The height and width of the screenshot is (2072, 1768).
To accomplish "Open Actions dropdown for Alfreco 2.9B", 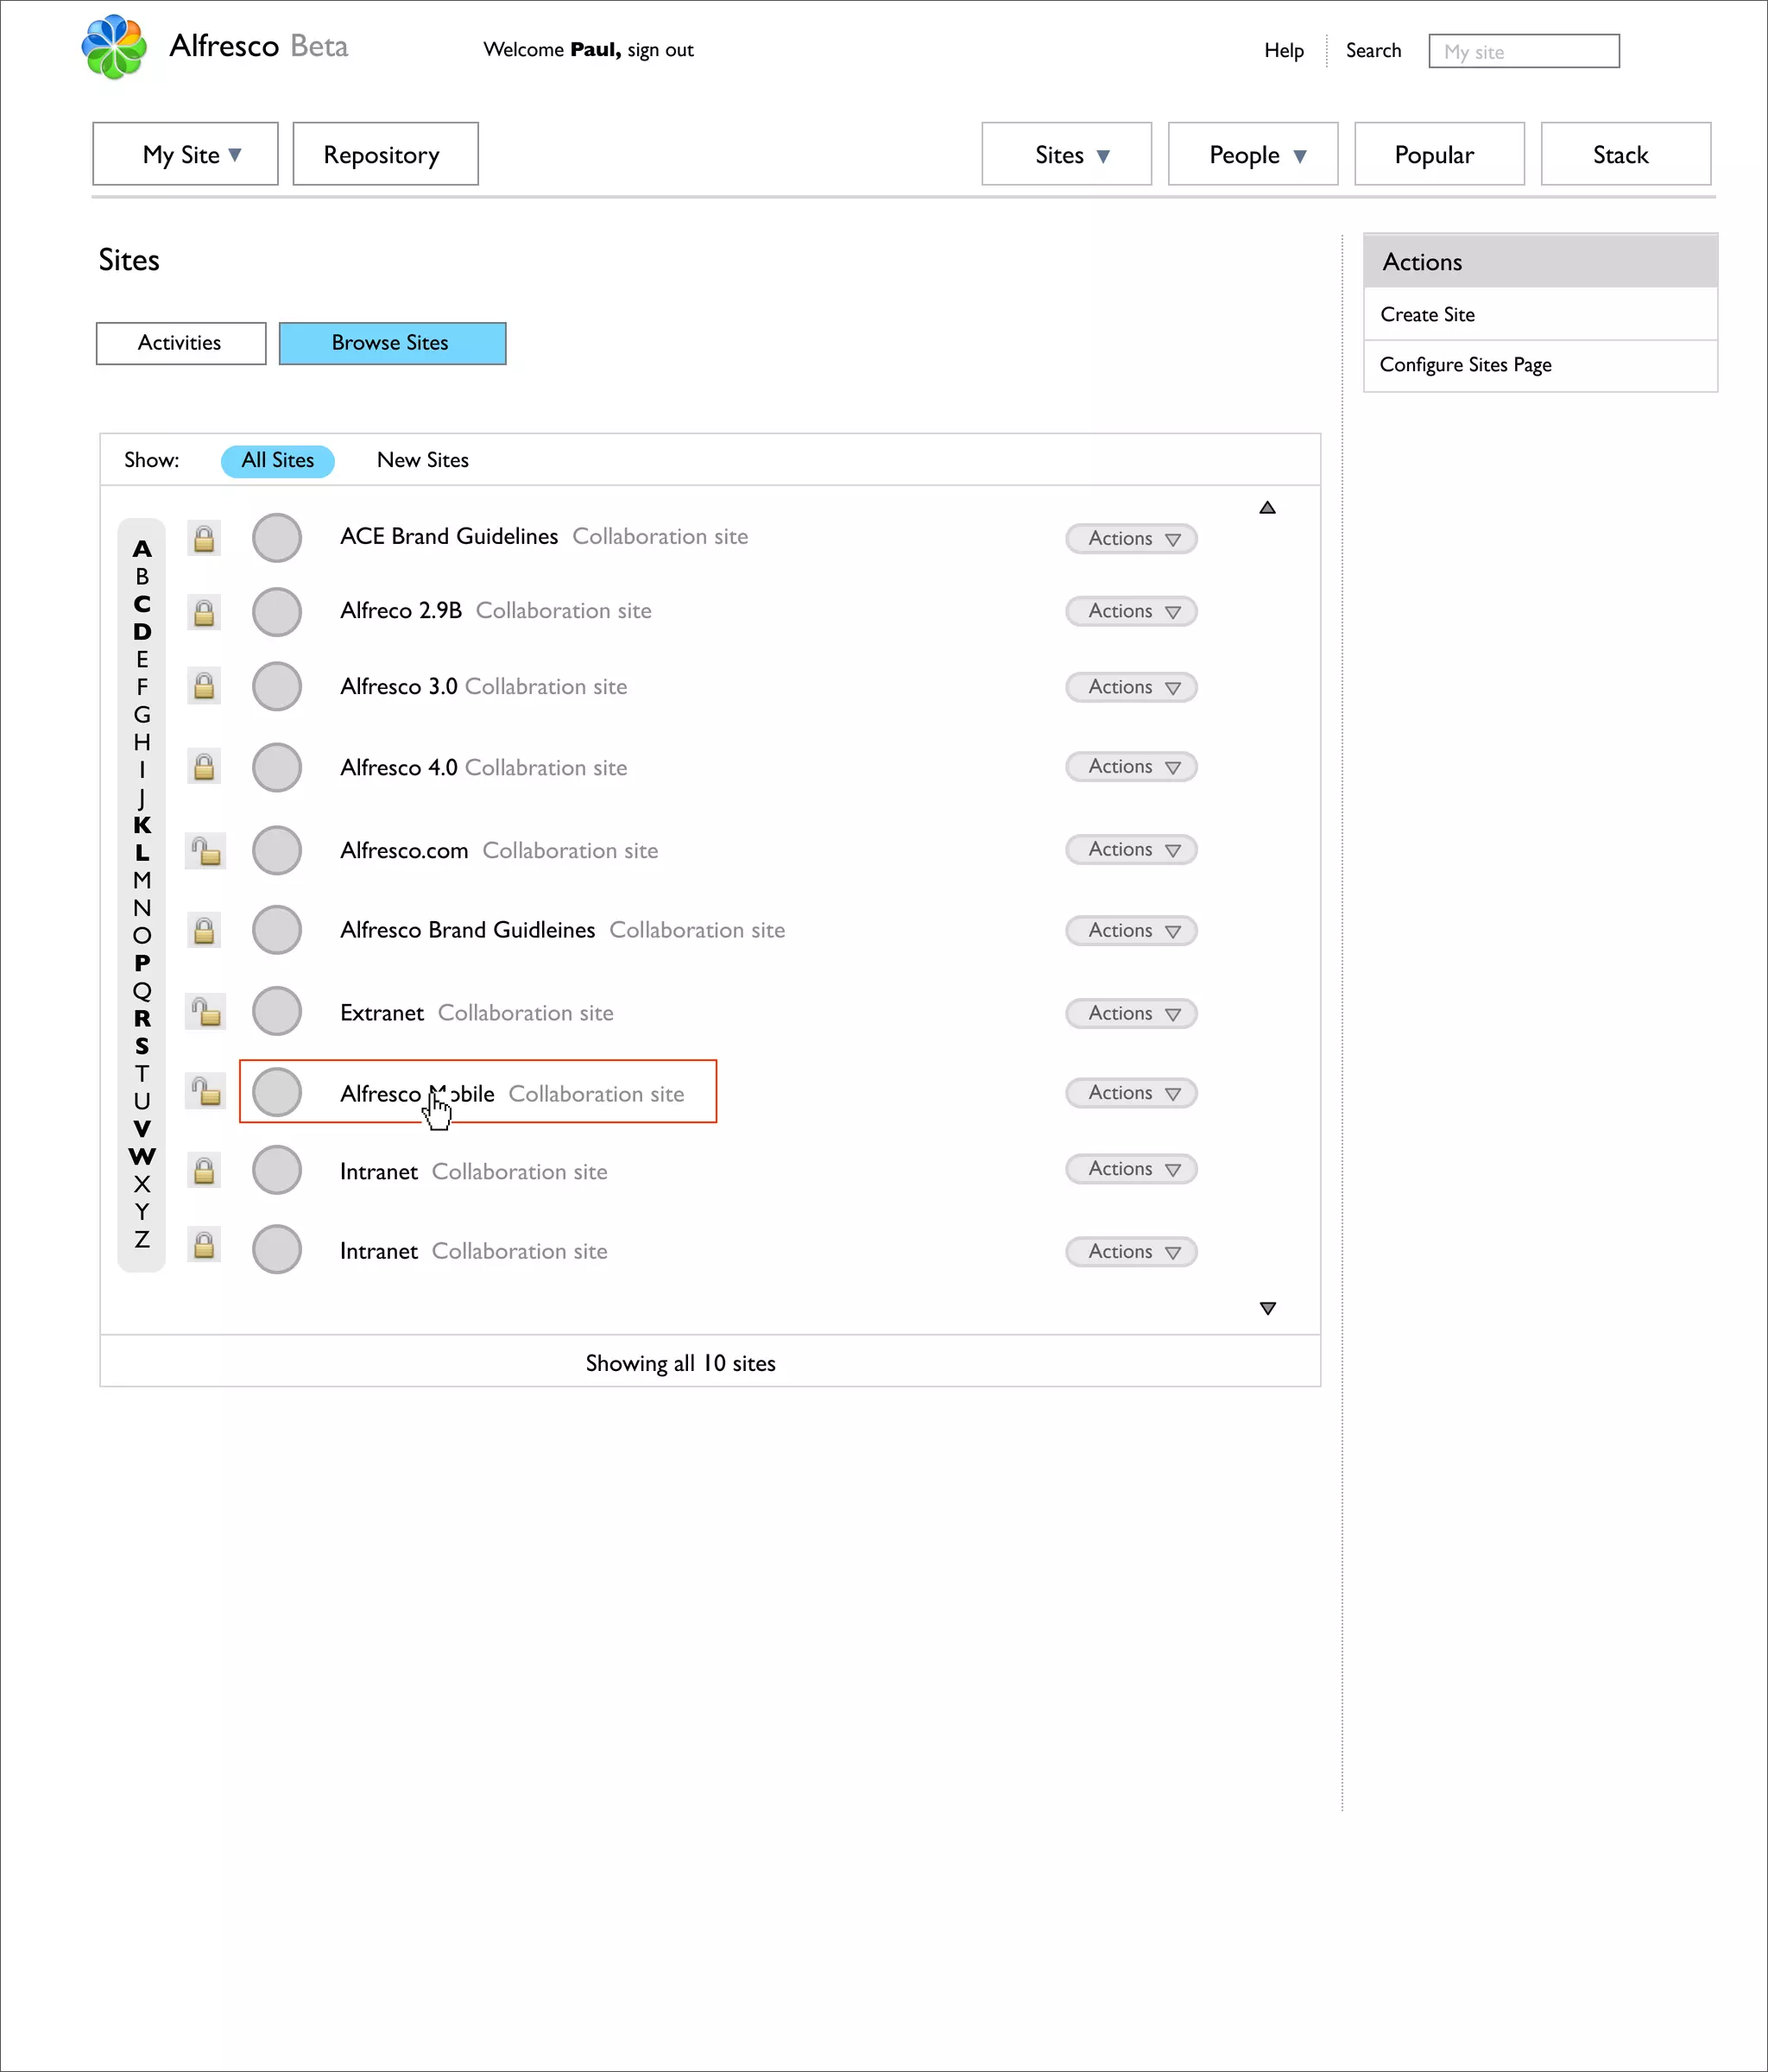I will click(1131, 611).
